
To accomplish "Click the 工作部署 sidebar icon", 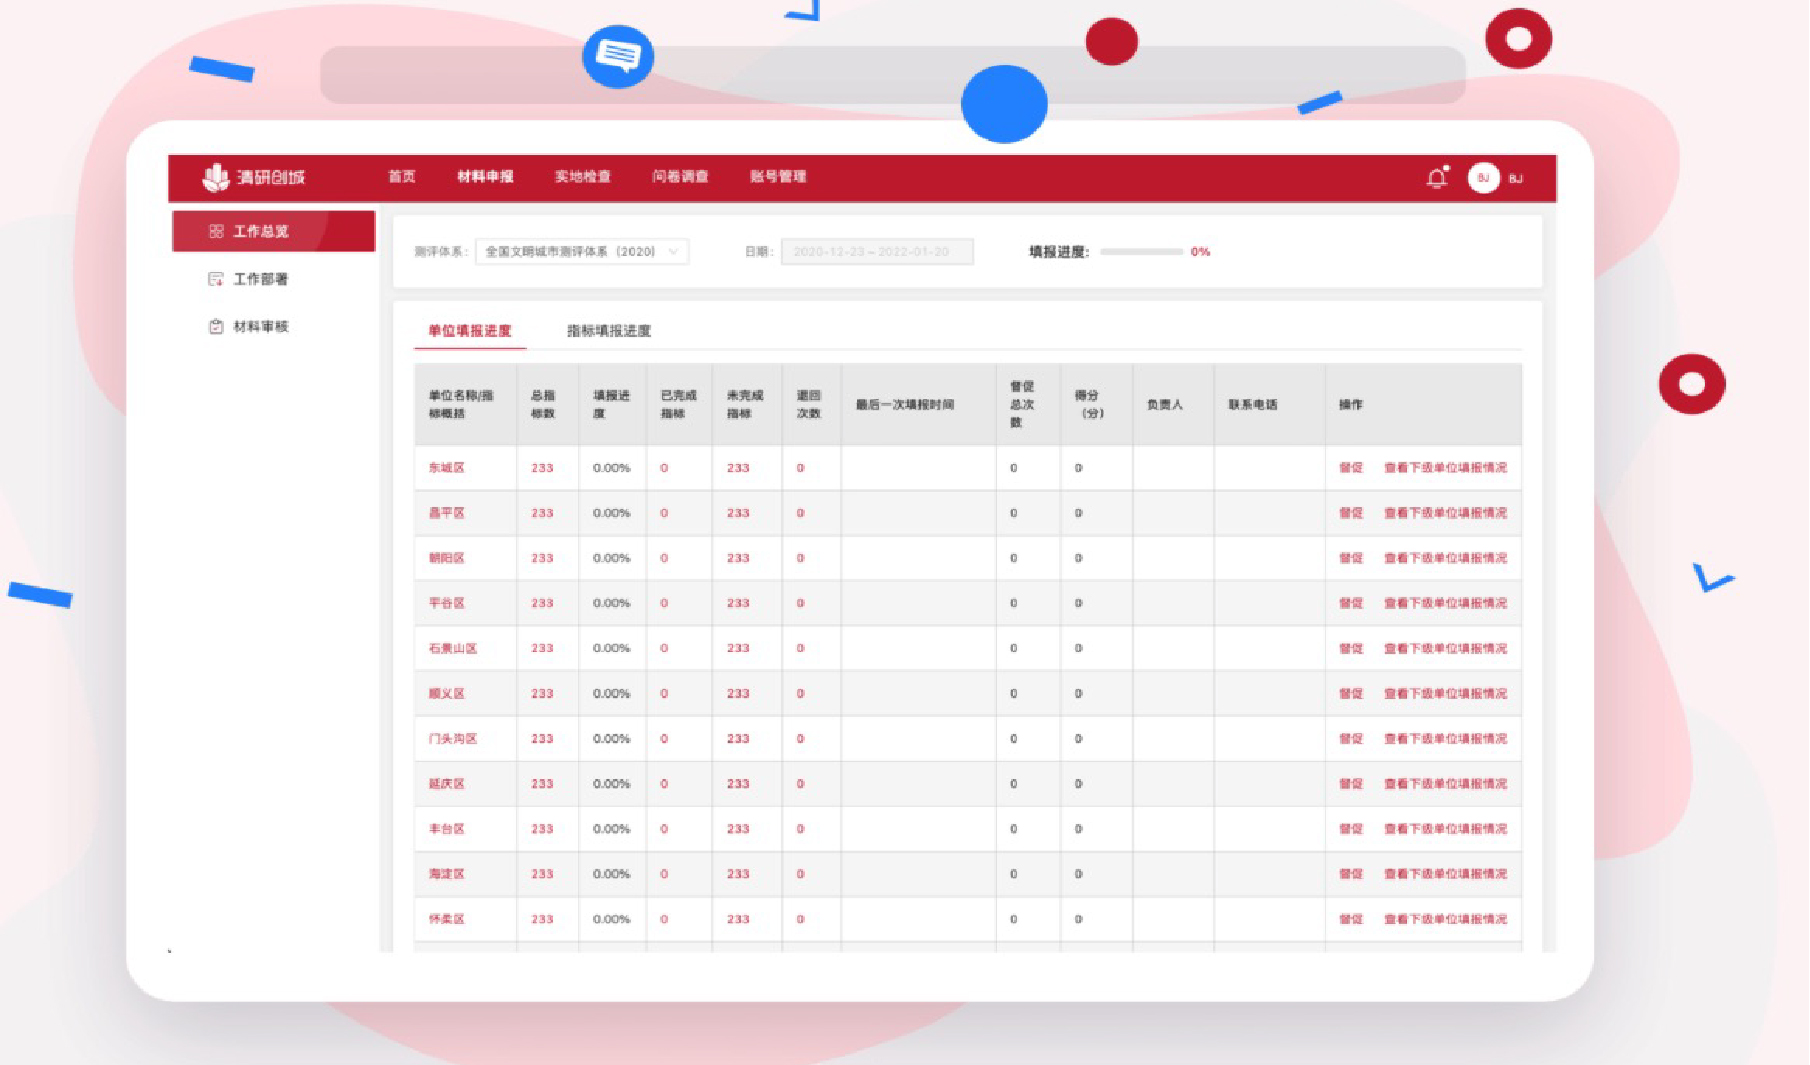I will tap(216, 279).
